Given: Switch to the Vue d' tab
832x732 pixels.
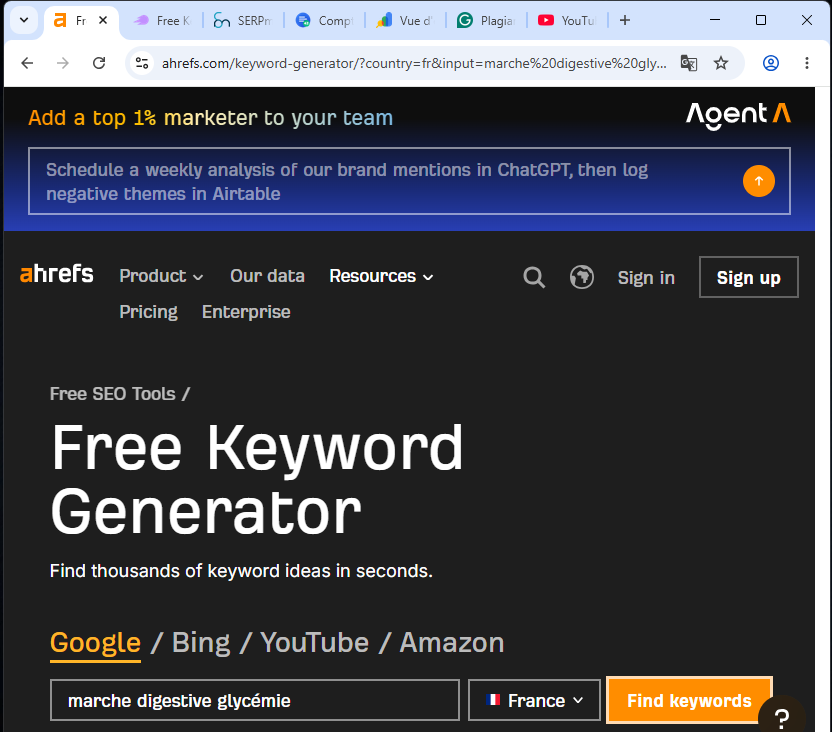Looking at the screenshot, I should 404,21.
